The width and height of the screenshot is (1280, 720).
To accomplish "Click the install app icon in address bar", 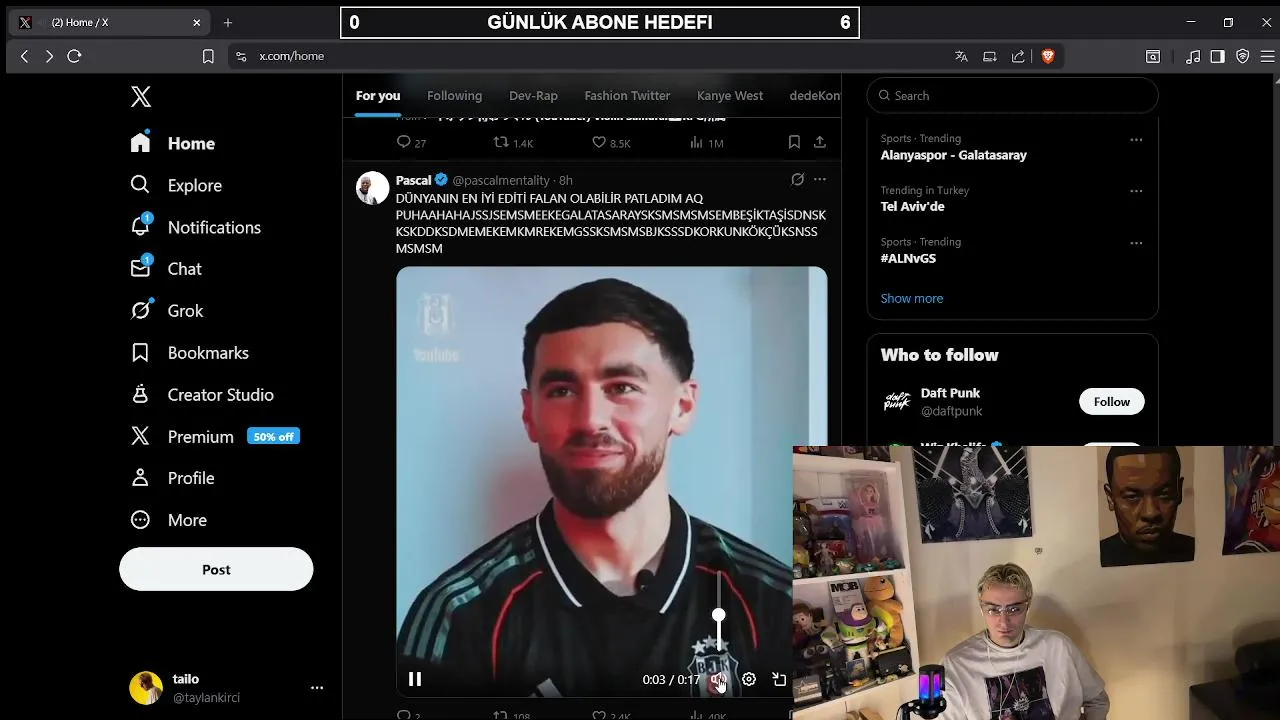I will 990,57.
